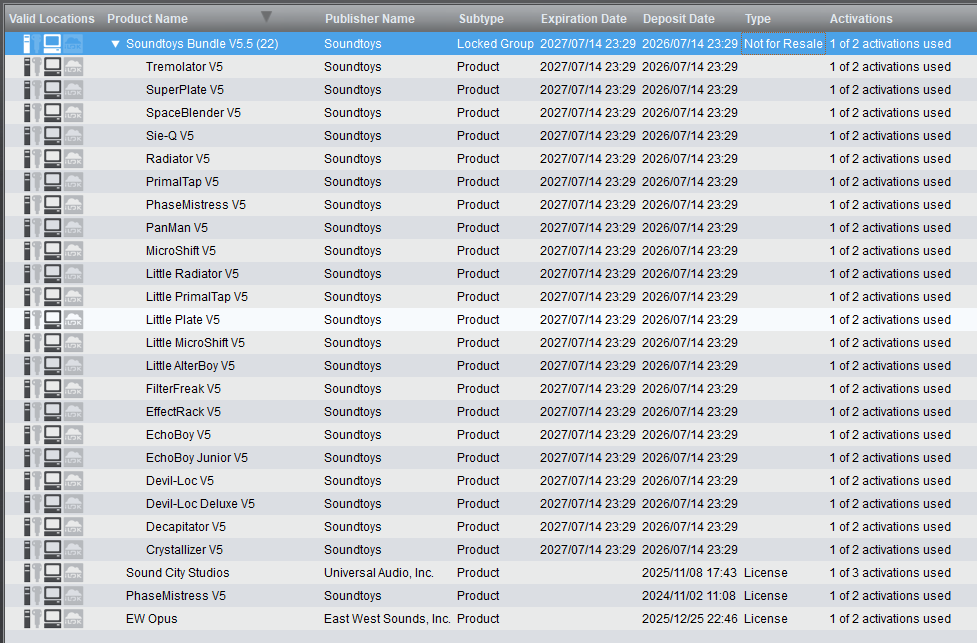977x643 pixels.
Task: Click 'East West Sounds, Inc.' publisher cell
Action: [387, 619]
